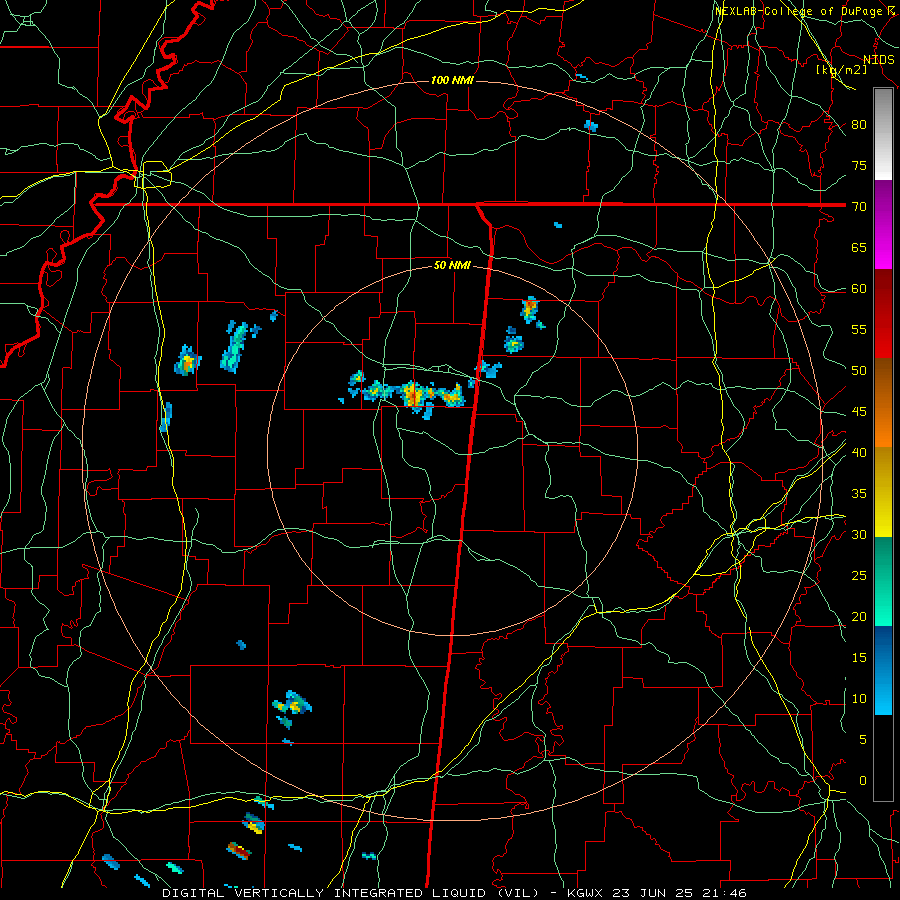Image resolution: width=900 pixels, height=900 pixels.
Task: Select the green segment of the VIL color bar
Action: click(x=883, y=581)
